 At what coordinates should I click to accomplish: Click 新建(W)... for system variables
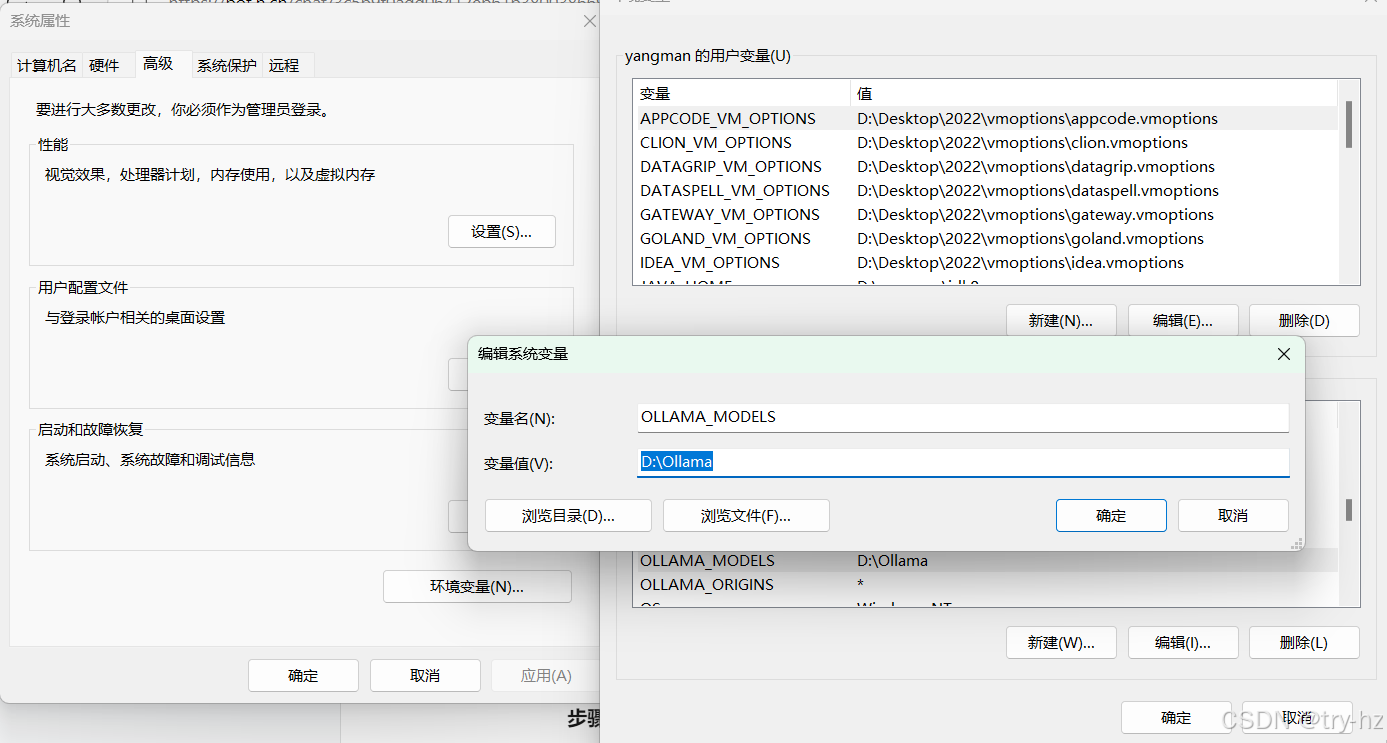tap(1061, 643)
